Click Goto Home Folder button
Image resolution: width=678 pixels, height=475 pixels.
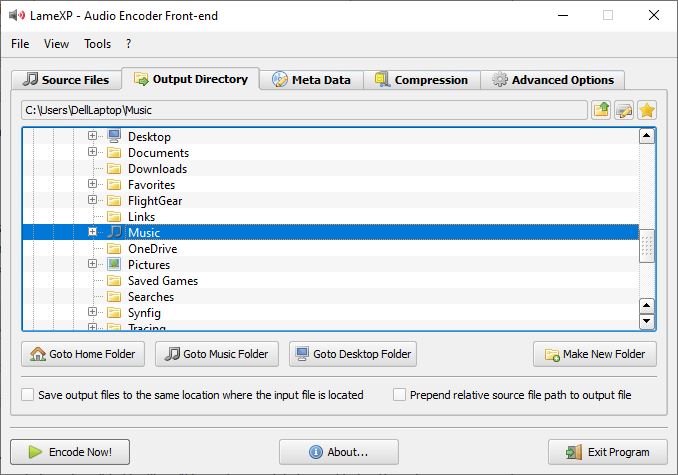(x=83, y=354)
